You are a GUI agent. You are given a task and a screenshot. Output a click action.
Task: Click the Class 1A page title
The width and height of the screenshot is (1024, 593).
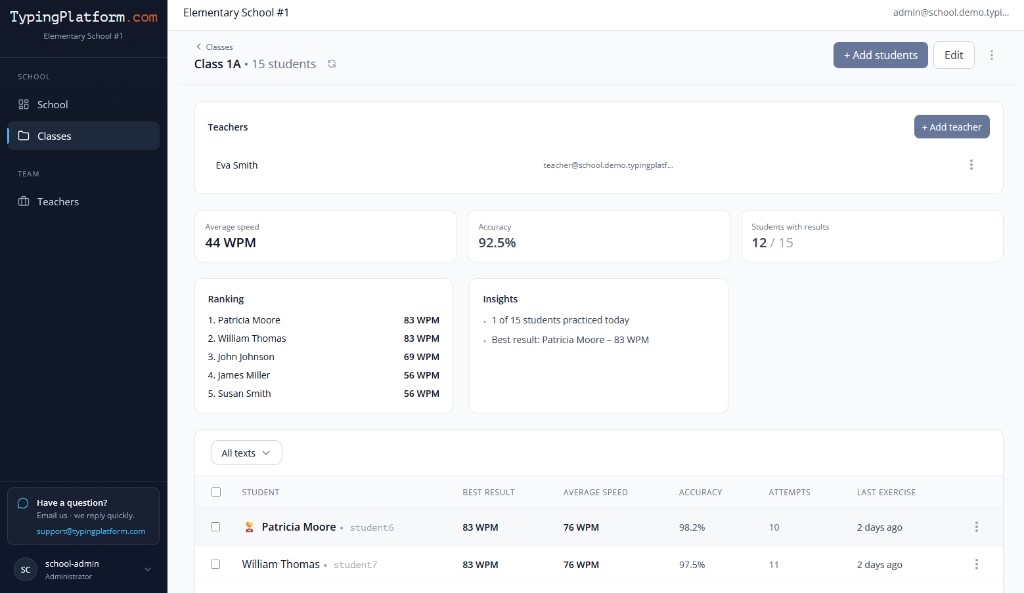[x=217, y=64]
